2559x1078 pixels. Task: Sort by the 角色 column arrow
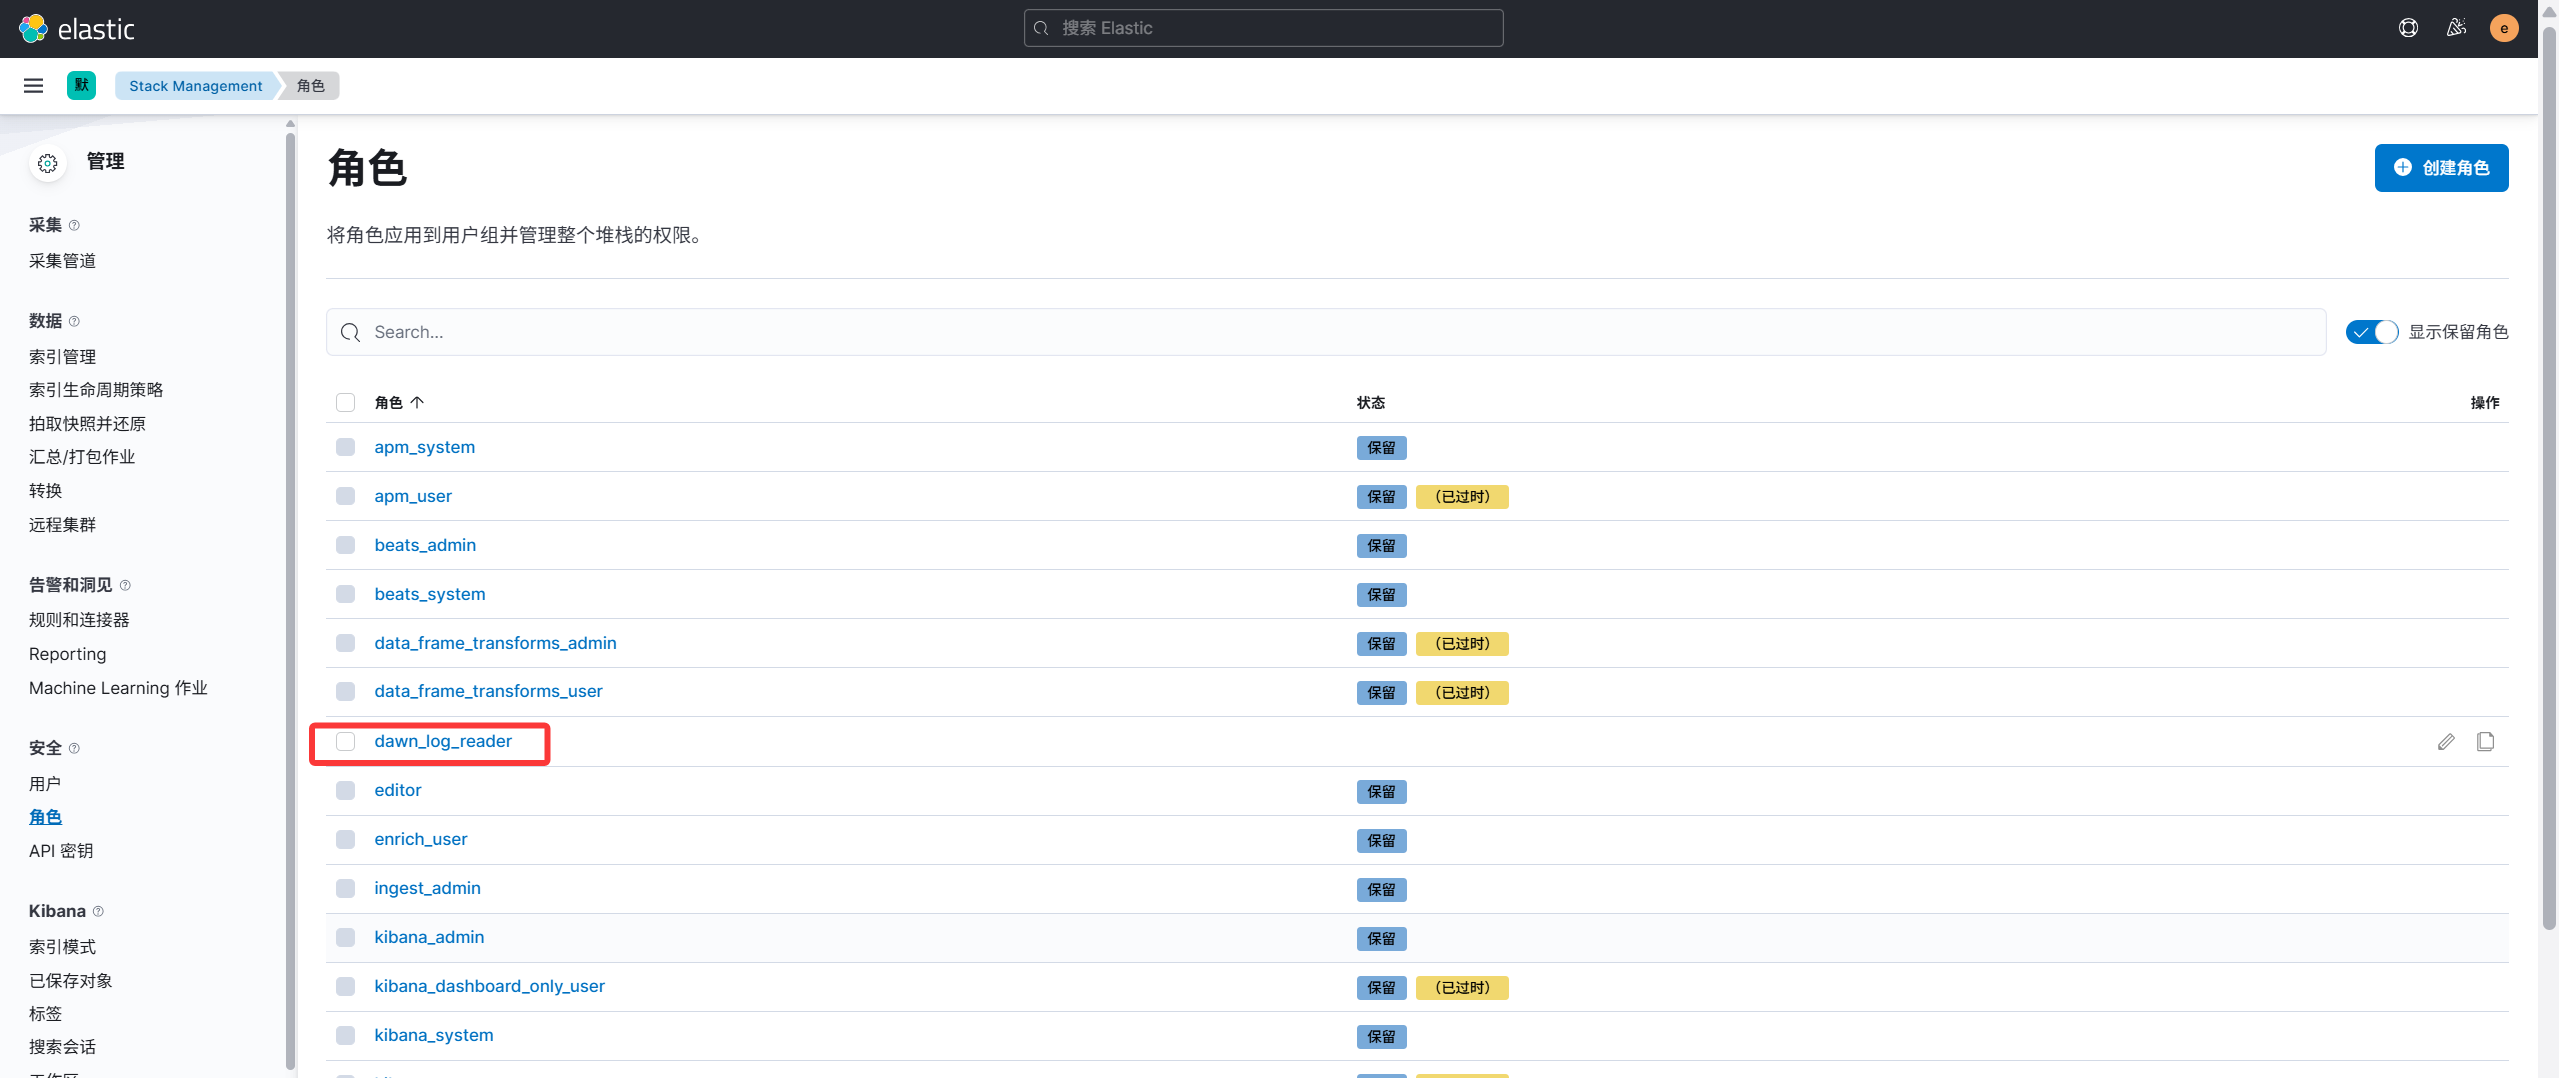click(417, 403)
